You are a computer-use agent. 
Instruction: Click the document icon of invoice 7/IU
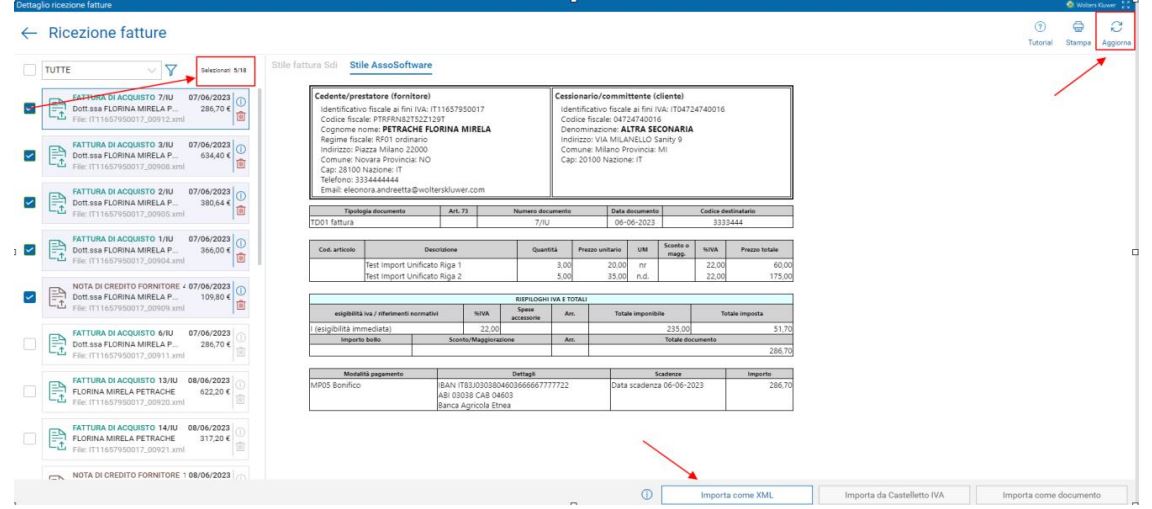pos(58,109)
